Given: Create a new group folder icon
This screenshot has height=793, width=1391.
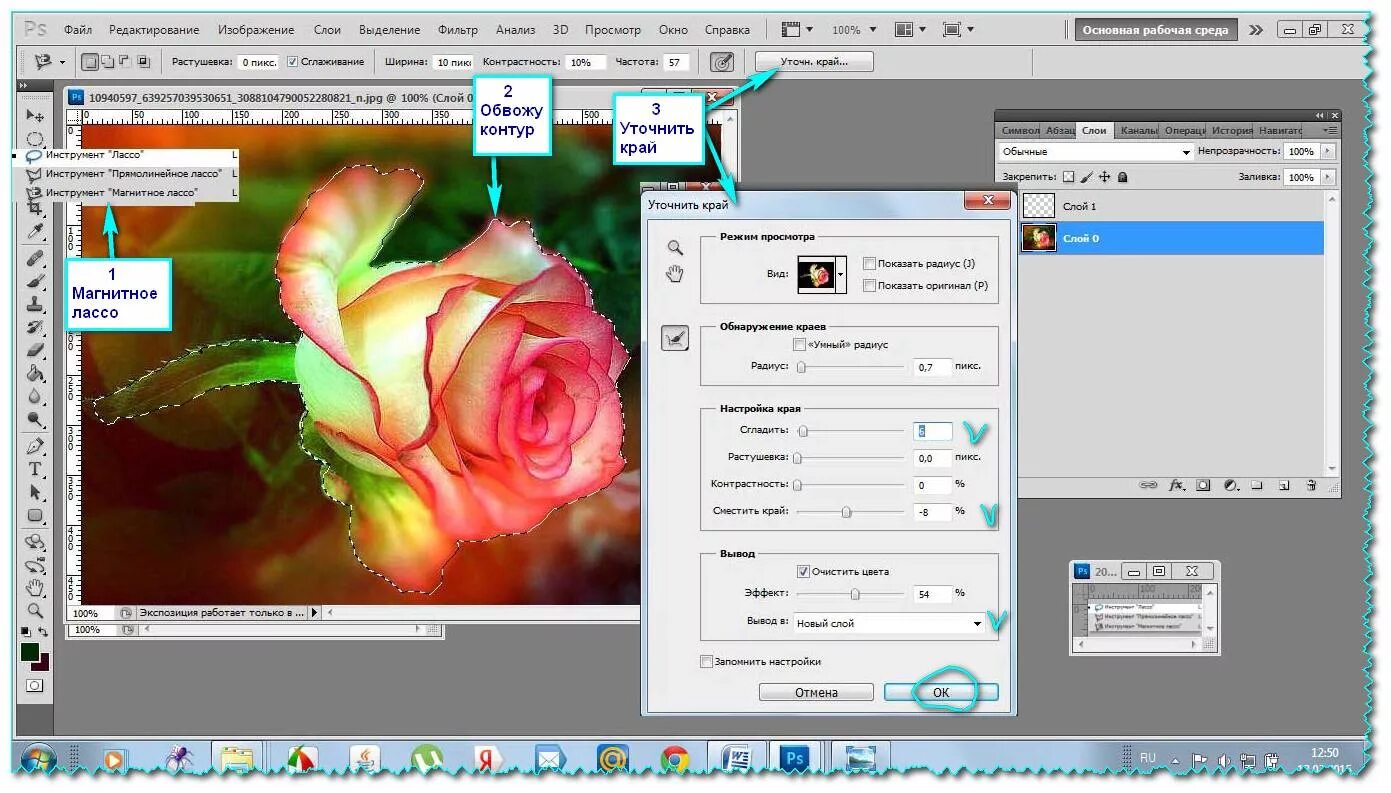Looking at the screenshot, I should click(x=1257, y=485).
